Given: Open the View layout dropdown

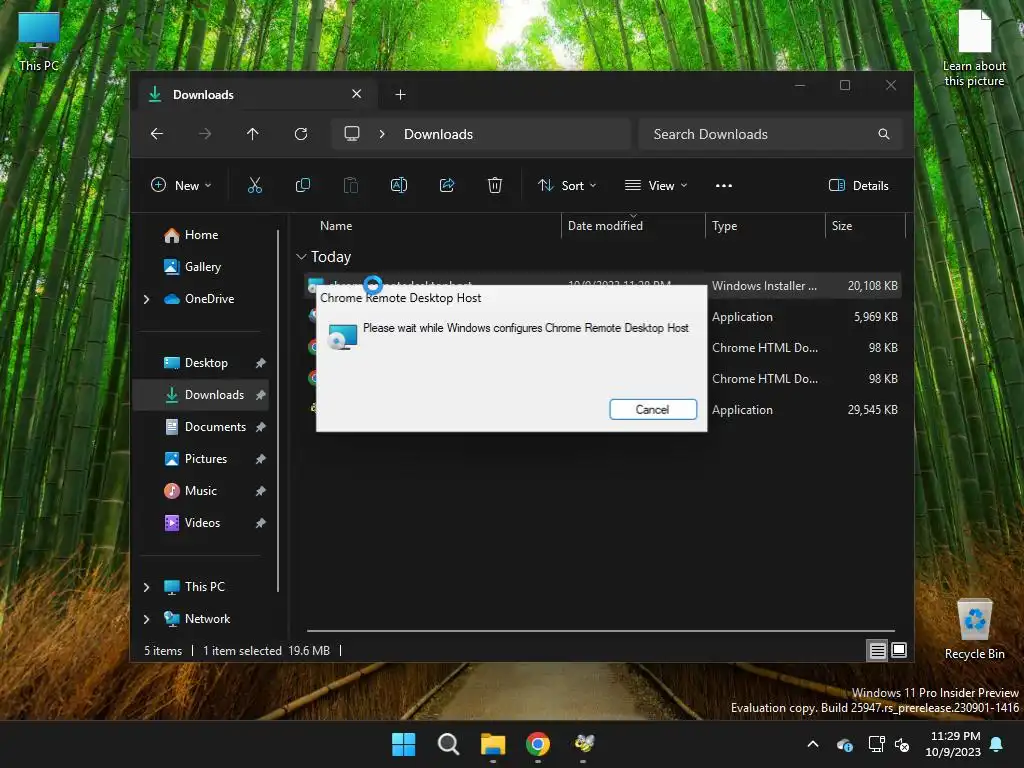Looking at the screenshot, I should pyautogui.click(x=656, y=185).
